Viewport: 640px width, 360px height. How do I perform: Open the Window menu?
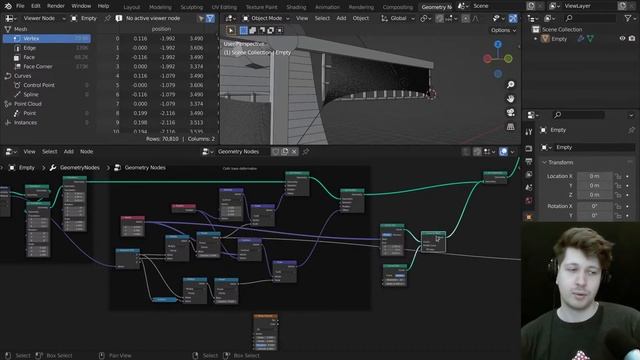click(81, 6)
